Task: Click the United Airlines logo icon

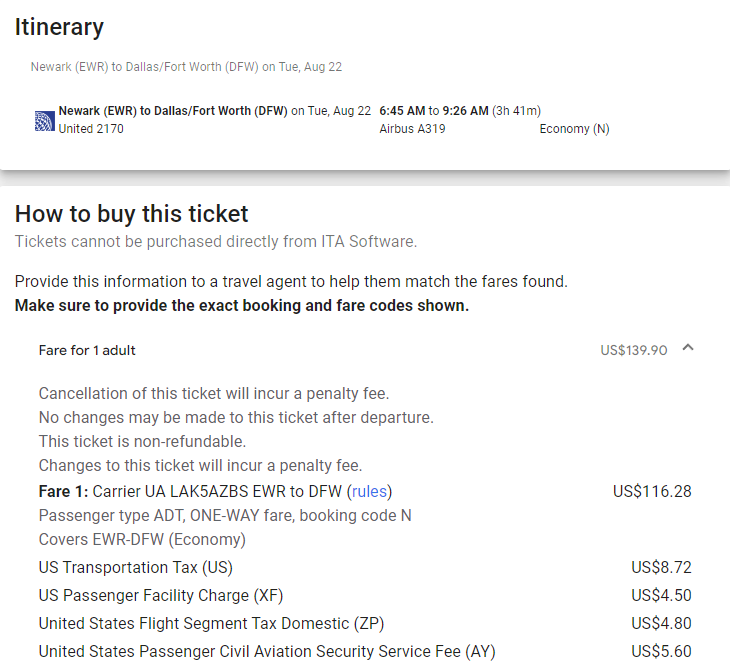Action: click(x=45, y=121)
